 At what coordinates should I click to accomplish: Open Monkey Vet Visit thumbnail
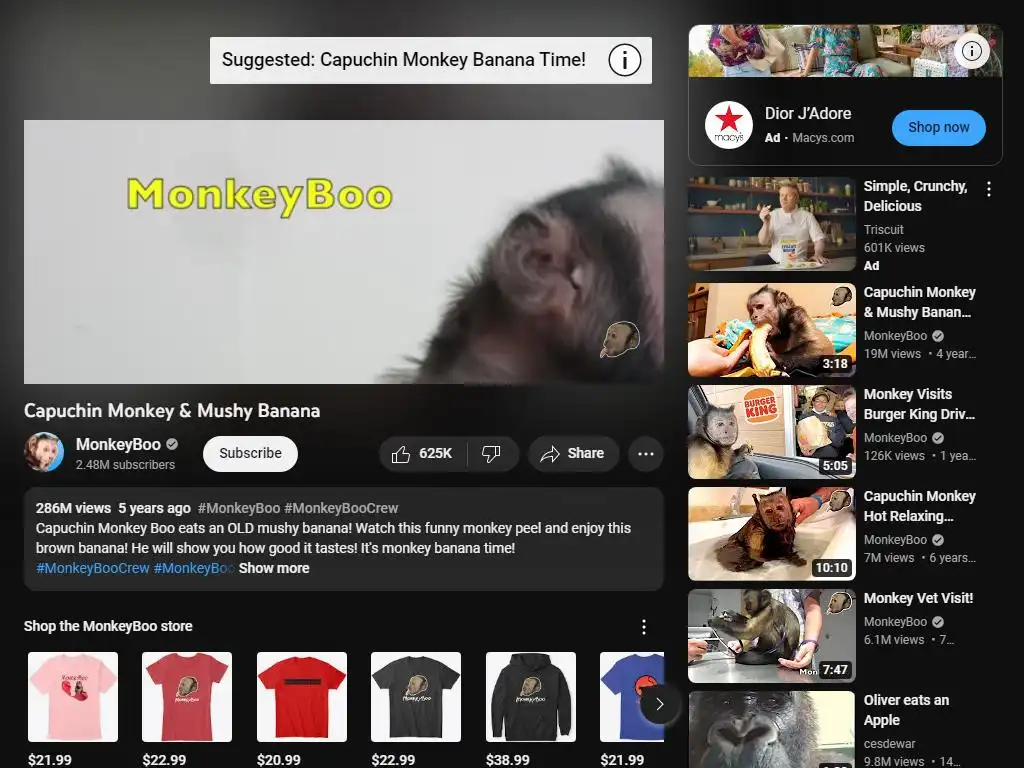click(771, 635)
